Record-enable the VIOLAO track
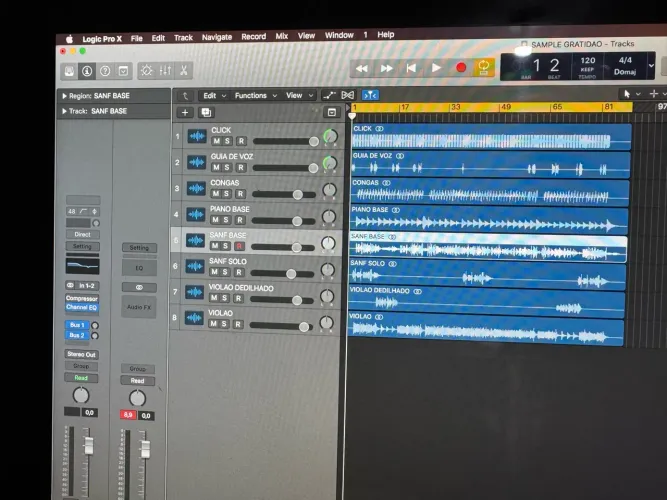 pyautogui.click(x=238, y=324)
